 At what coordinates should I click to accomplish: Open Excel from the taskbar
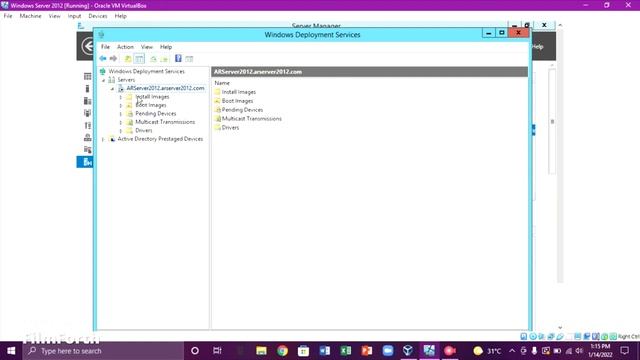click(x=346, y=351)
